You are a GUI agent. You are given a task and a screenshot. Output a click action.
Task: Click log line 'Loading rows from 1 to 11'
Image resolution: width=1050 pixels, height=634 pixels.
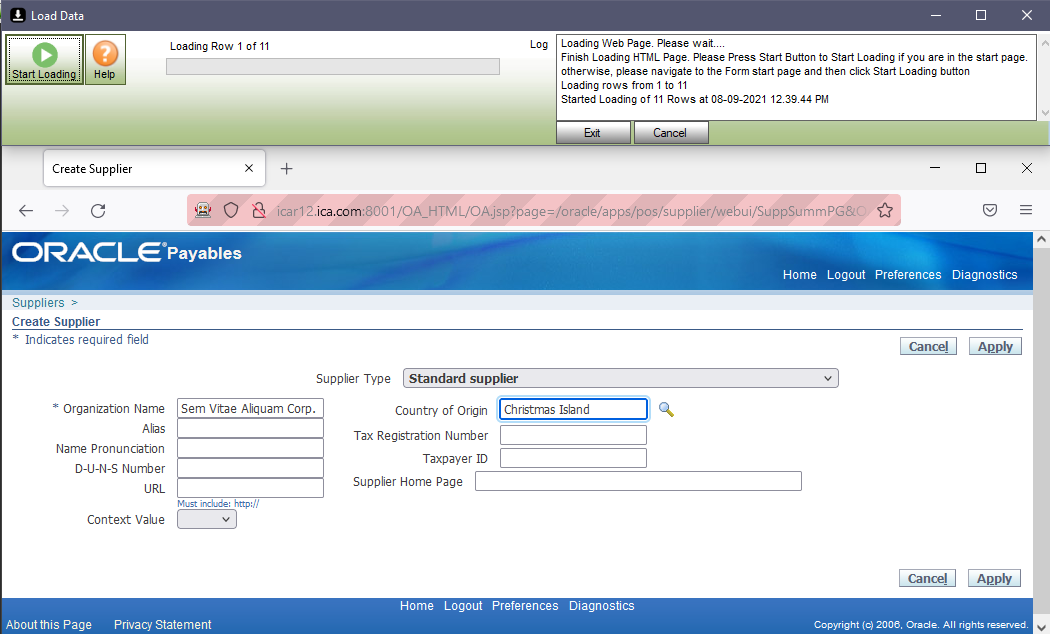click(x=624, y=85)
